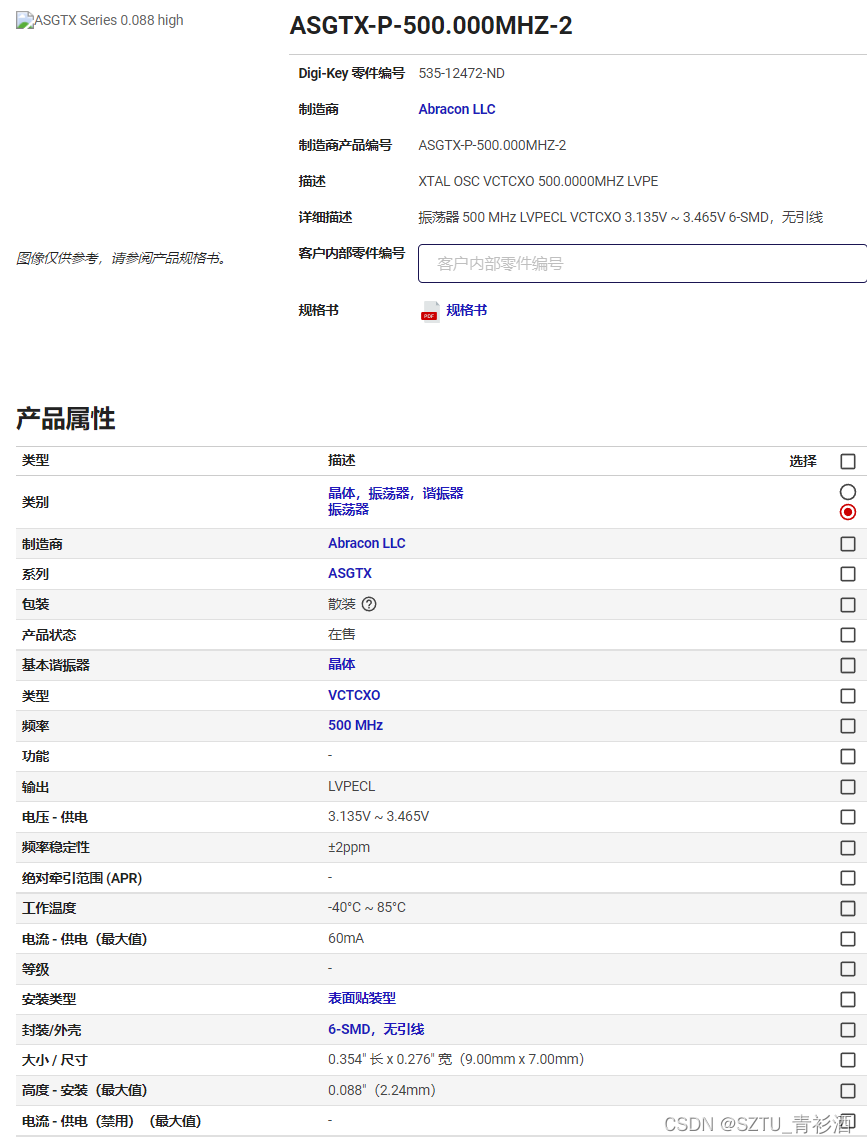Image resolution: width=867 pixels, height=1144 pixels.
Task: Open the 规格书 datasheet link
Action: [x=466, y=310]
